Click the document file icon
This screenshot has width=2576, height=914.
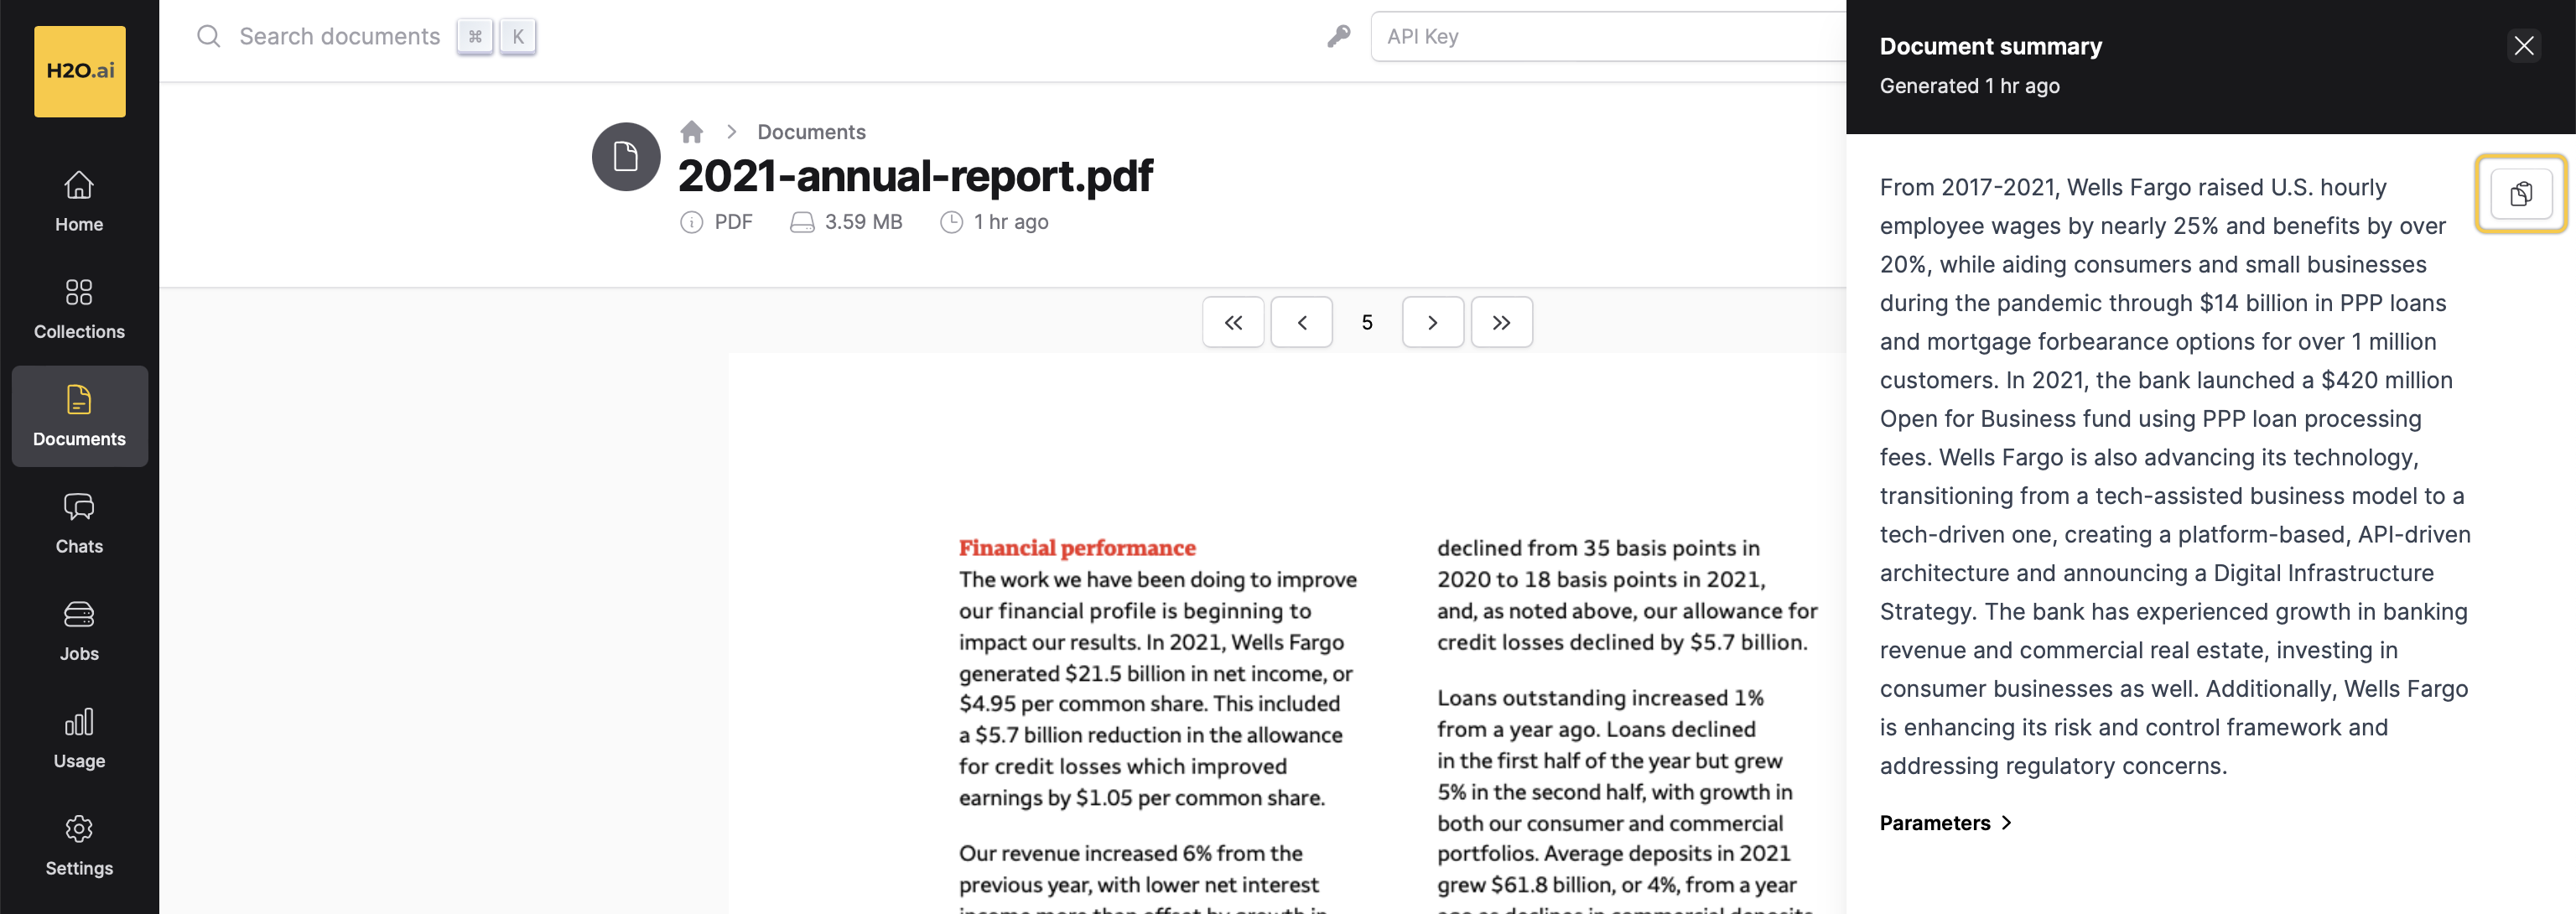click(x=626, y=157)
